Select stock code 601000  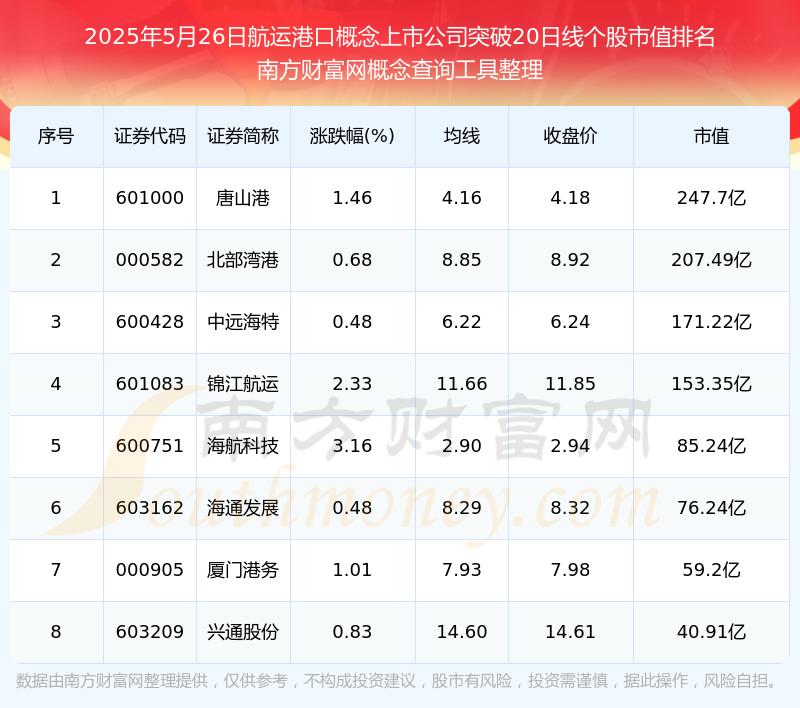click(x=149, y=198)
